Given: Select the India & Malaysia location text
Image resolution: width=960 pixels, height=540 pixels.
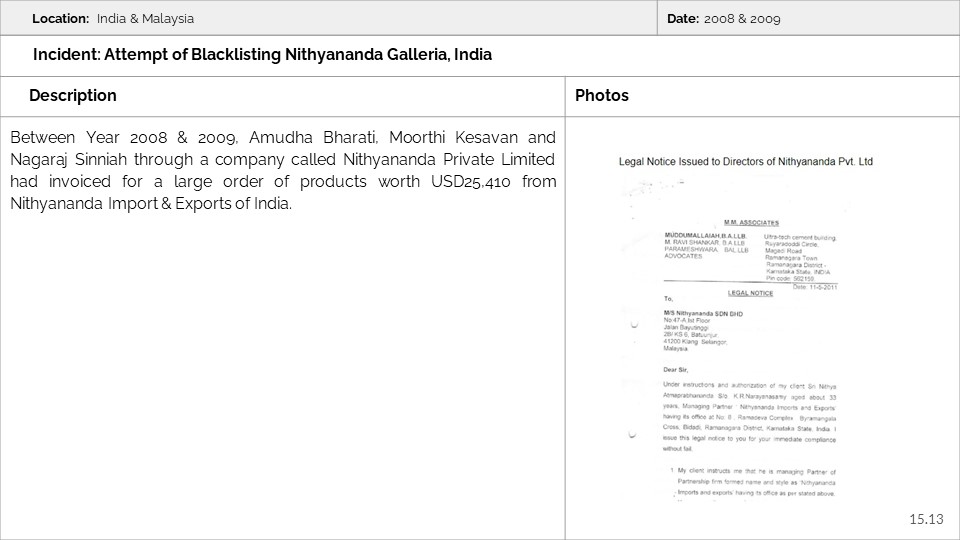Looking at the screenshot, I should (x=145, y=19).
